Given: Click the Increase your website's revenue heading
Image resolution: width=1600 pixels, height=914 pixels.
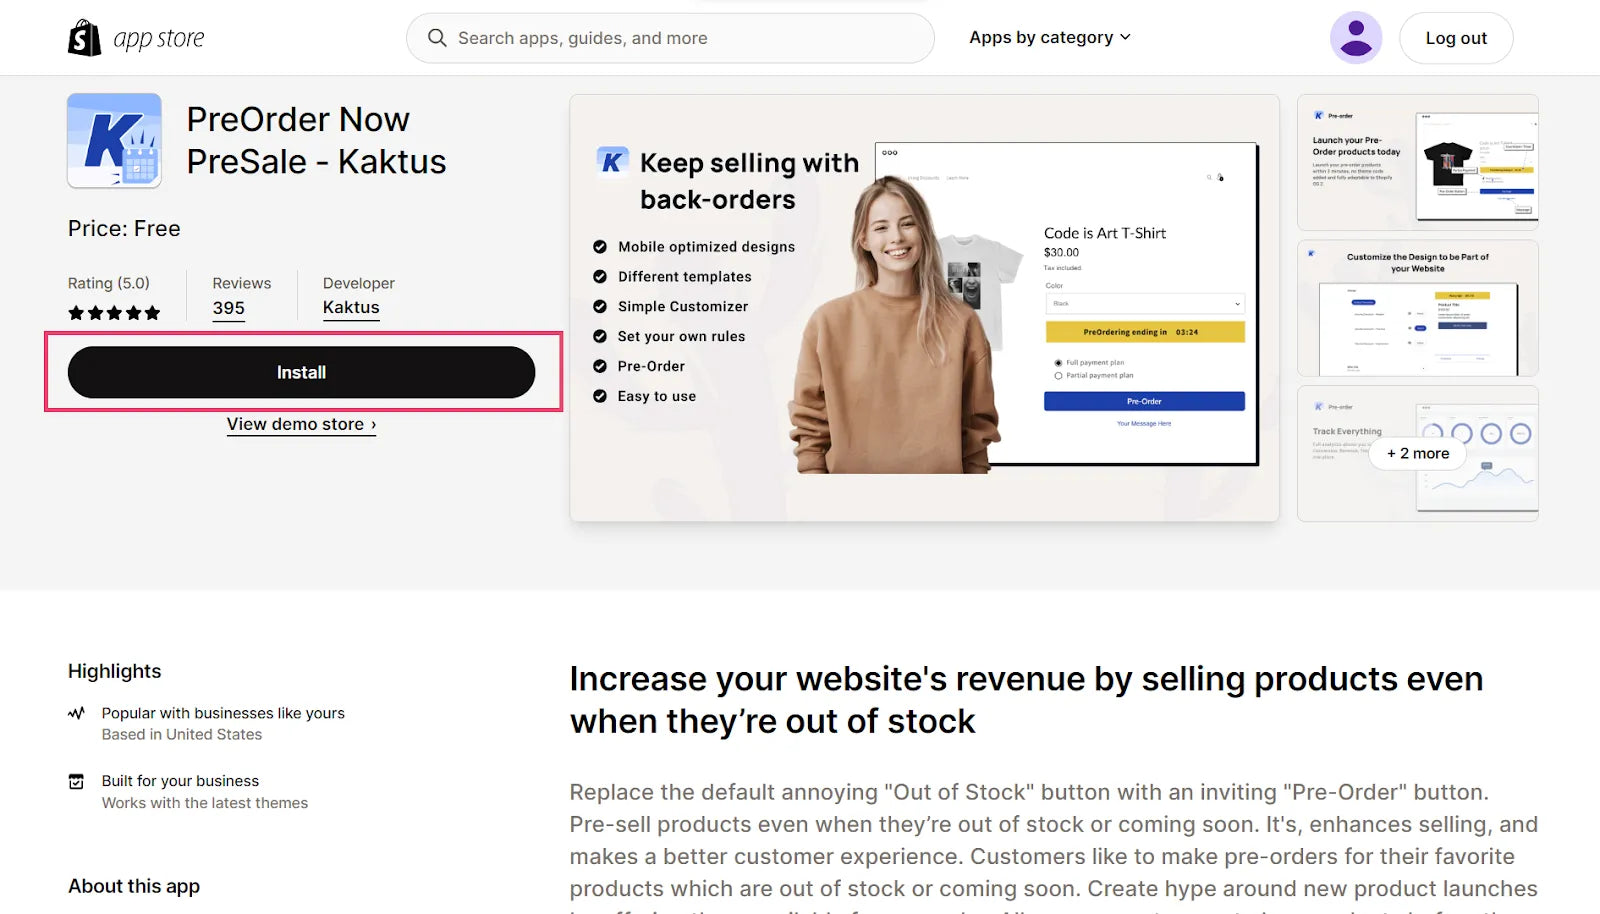Looking at the screenshot, I should 1026,700.
